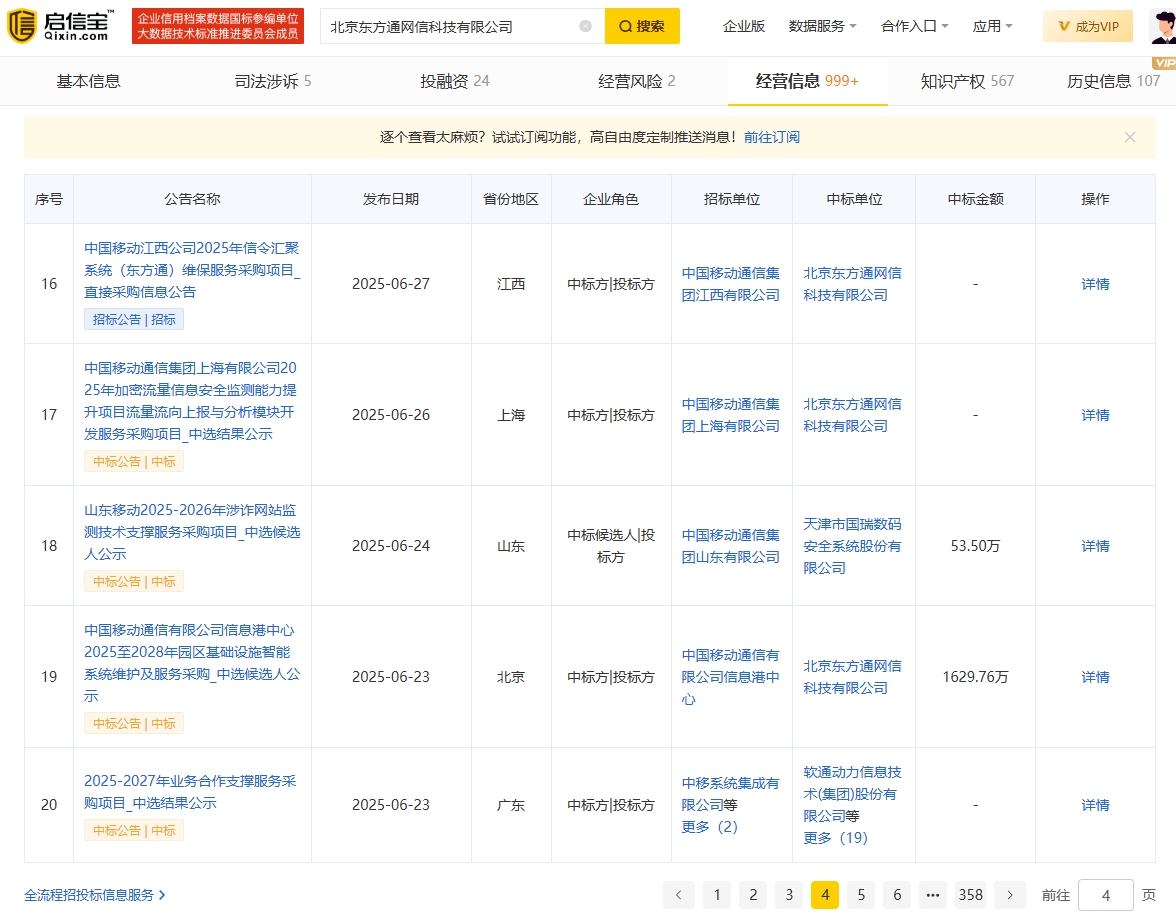Viewport: 1176px width, 921px height.
Task: Go to page 5
Action: [x=861, y=895]
